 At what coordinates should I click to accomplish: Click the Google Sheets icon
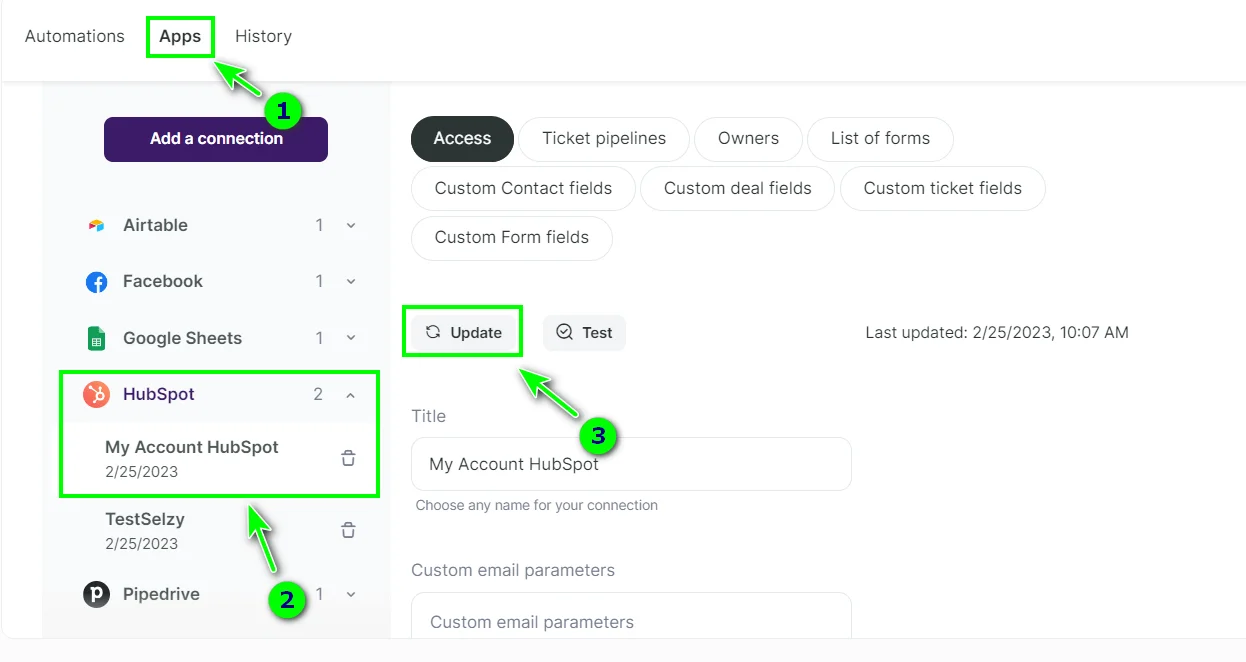coord(96,338)
